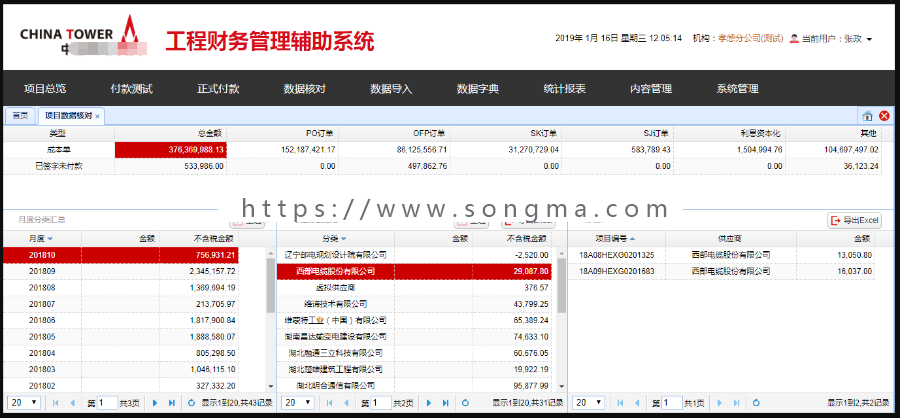Click the home icon at tab bar right
Viewport: 900px width, 418px height.
pyautogui.click(x=867, y=115)
